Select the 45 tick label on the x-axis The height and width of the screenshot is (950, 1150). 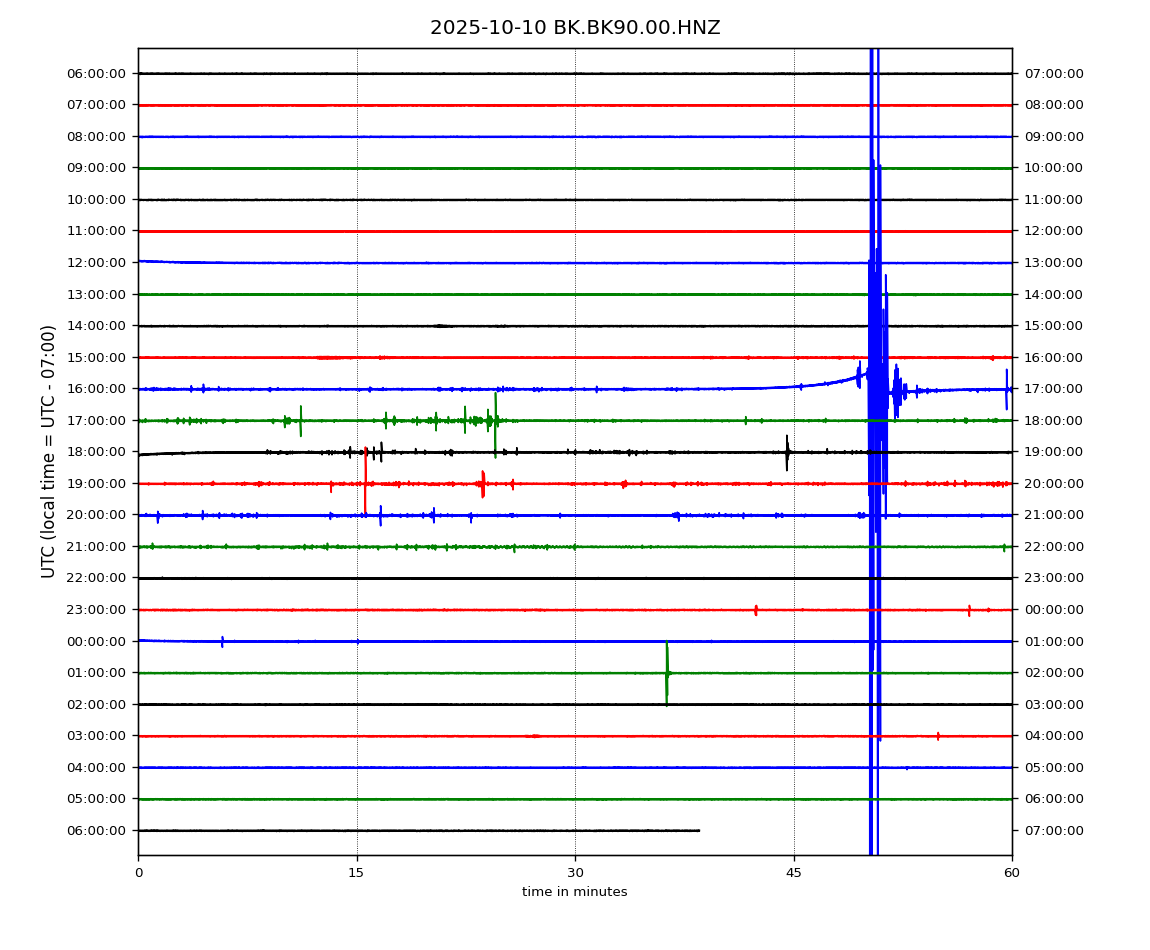tap(794, 873)
